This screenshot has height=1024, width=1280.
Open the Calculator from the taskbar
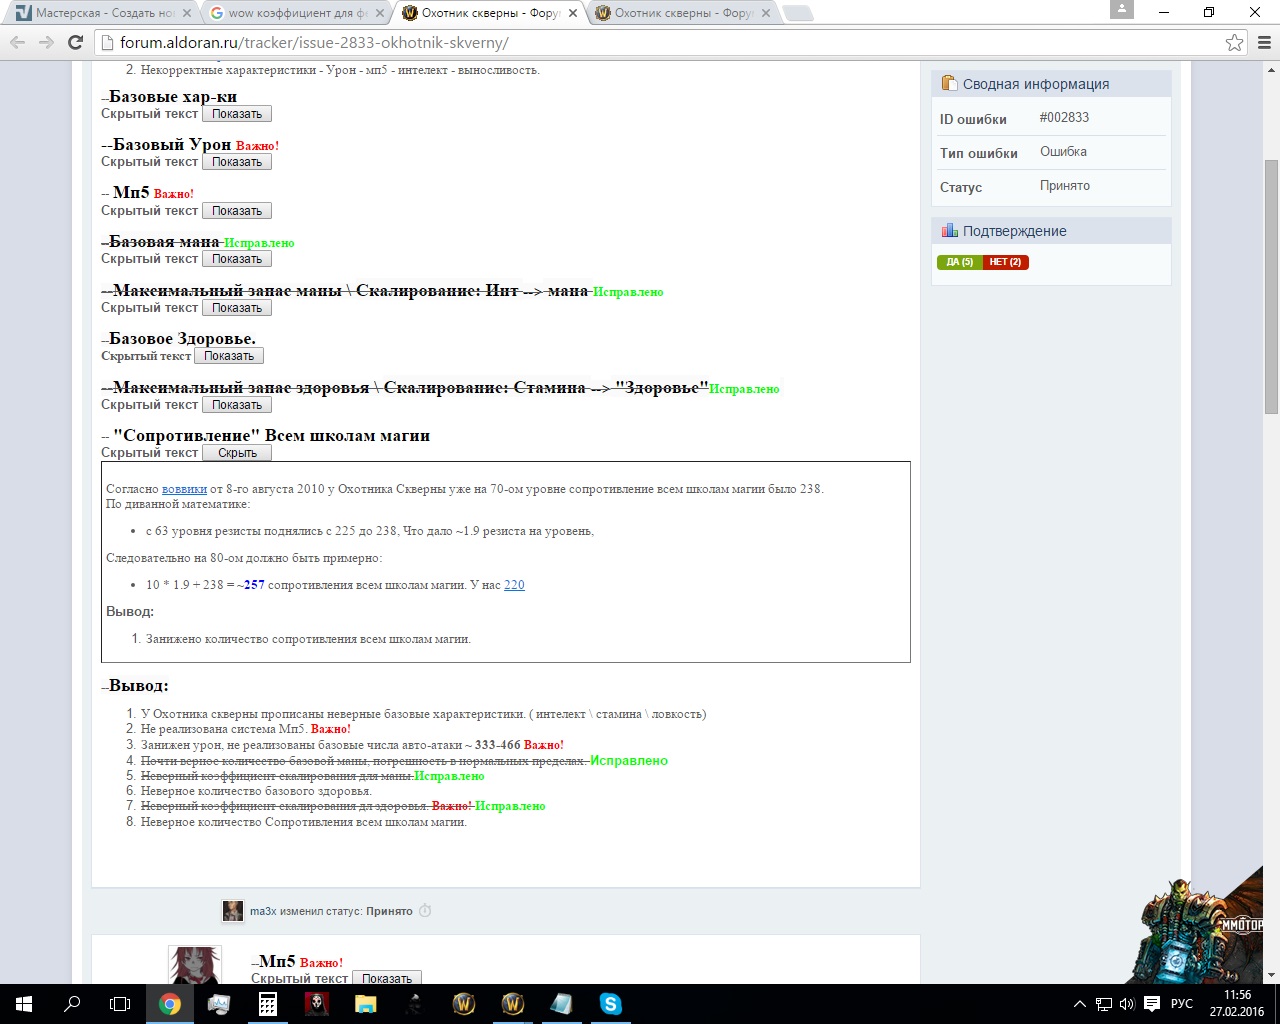[x=267, y=1004]
